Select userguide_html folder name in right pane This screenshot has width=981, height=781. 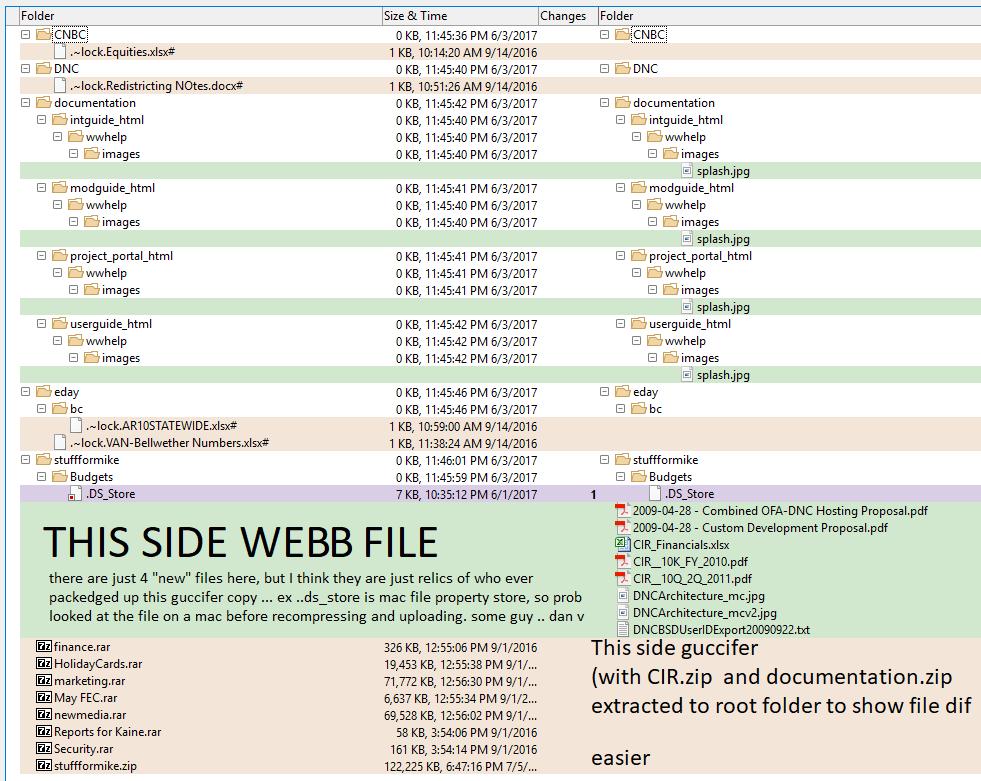click(x=689, y=324)
